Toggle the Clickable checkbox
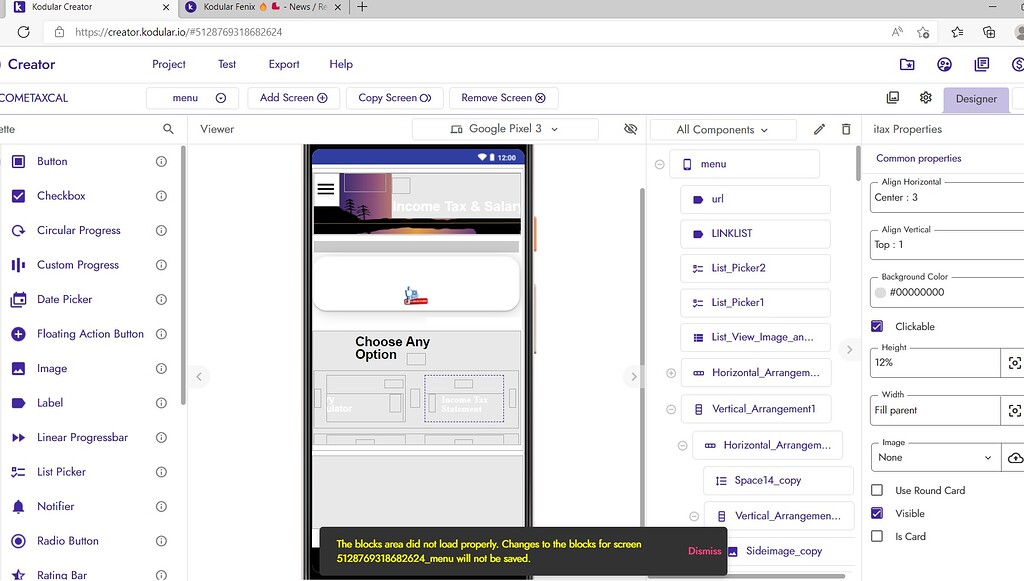Screen dimensions: 1024x581 (x=877, y=326)
